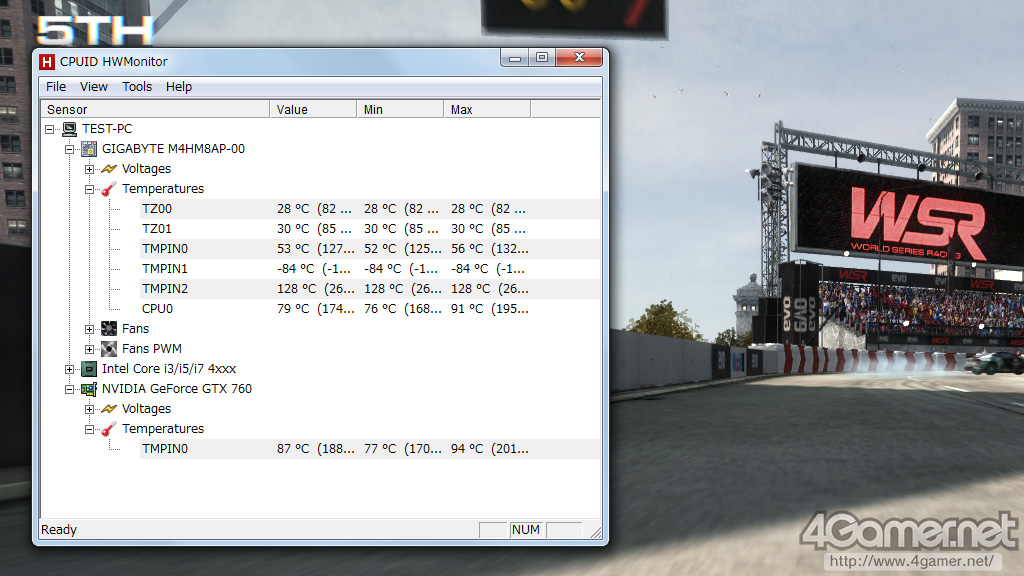Close the CPUID HWMonitor window
This screenshot has height=576, width=1024.
pos(579,58)
